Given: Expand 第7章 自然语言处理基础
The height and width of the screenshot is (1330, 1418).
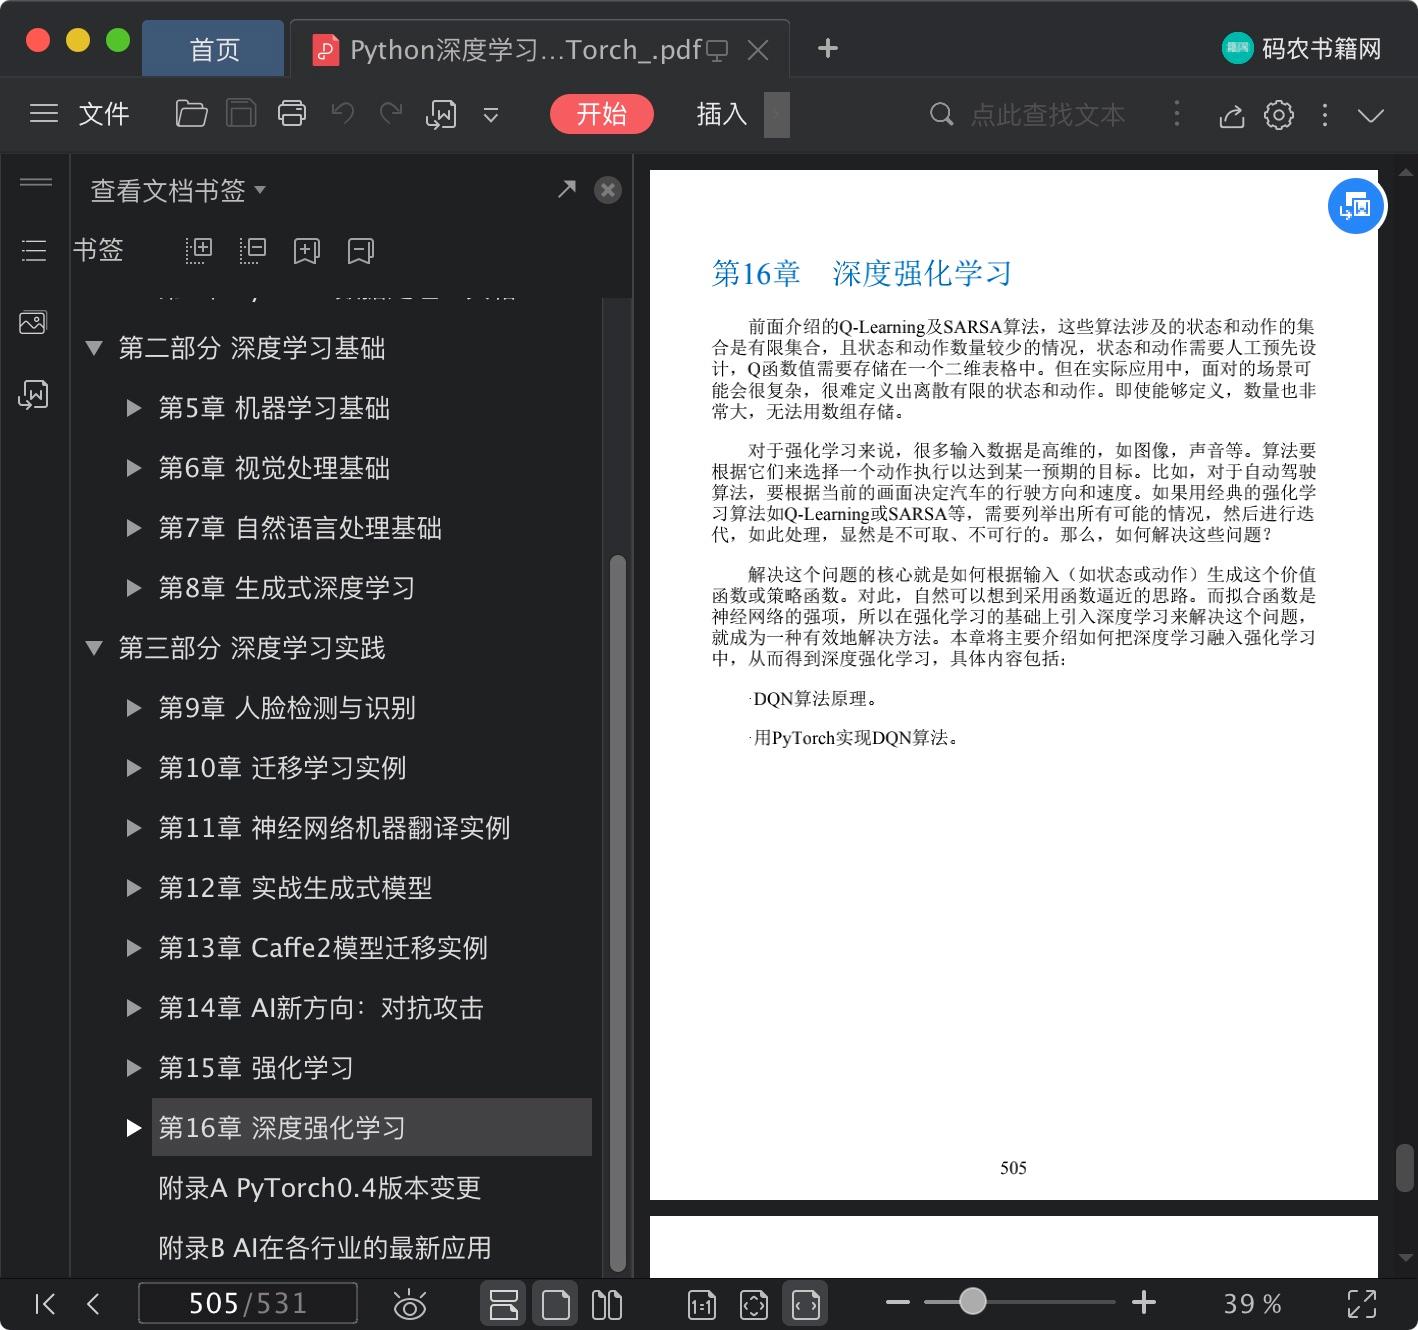Looking at the screenshot, I should [x=134, y=528].
